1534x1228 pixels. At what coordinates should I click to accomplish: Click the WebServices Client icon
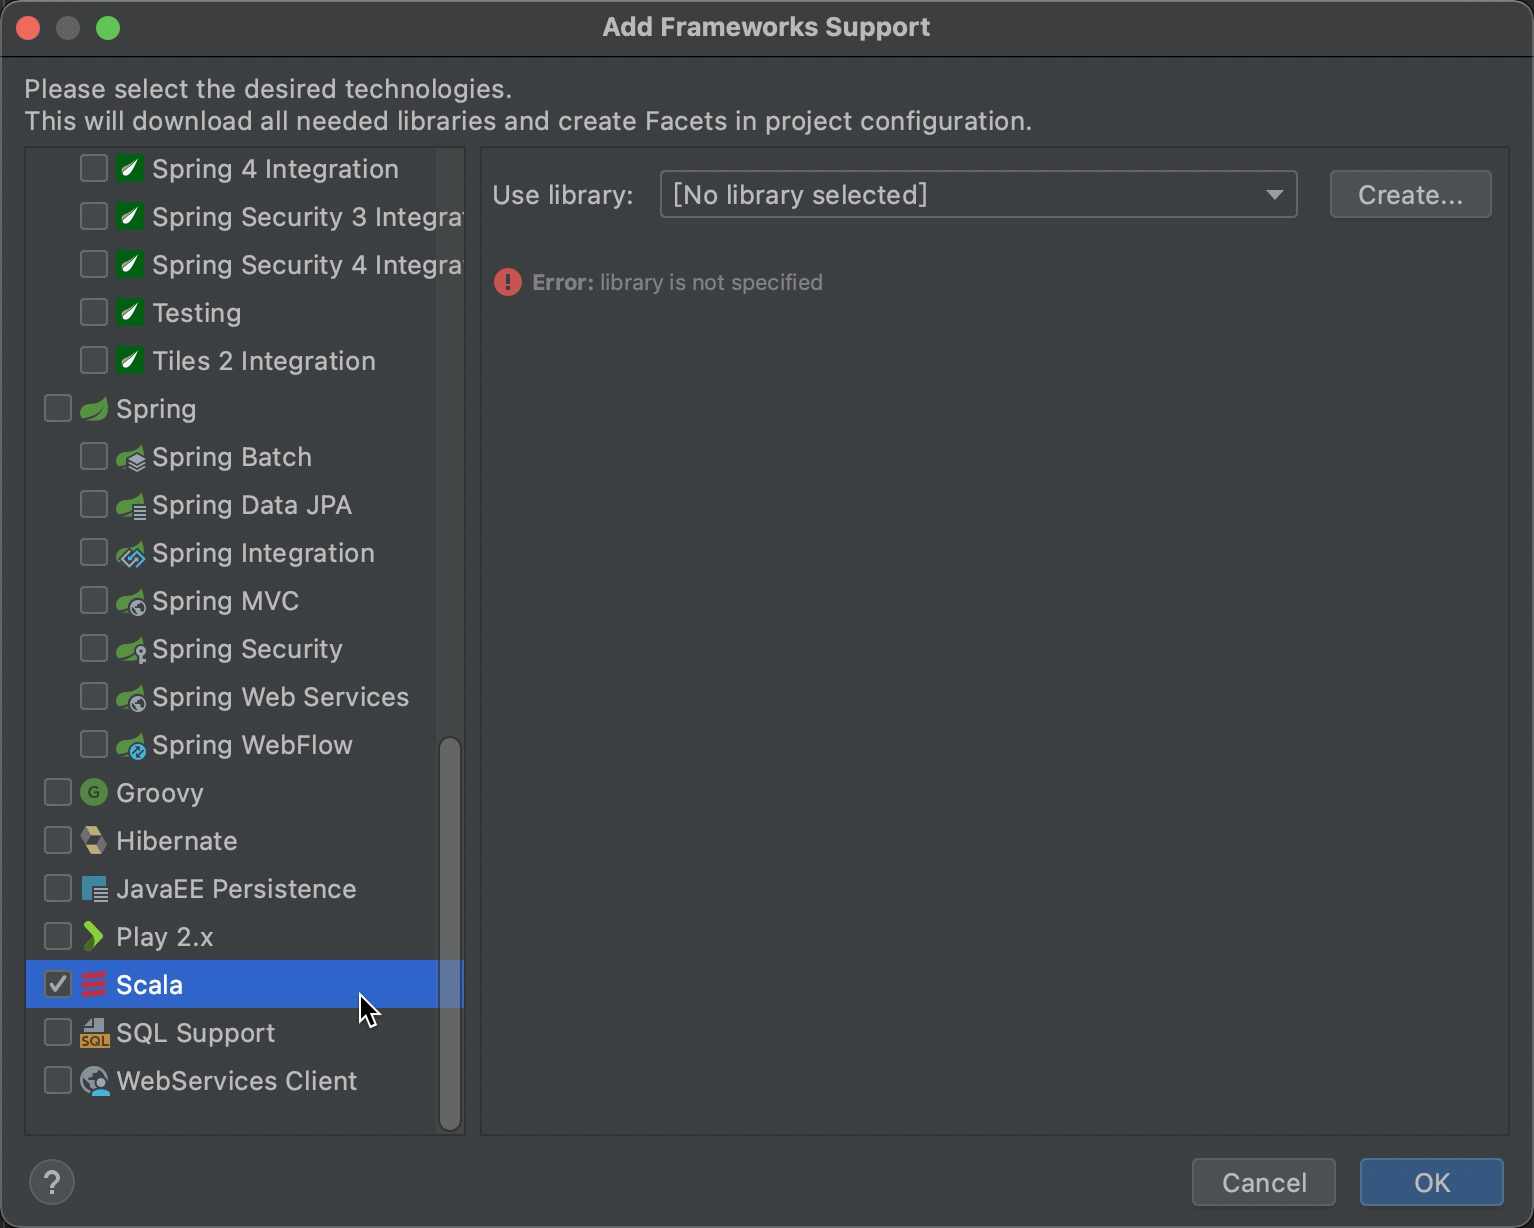coord(94,1081)
